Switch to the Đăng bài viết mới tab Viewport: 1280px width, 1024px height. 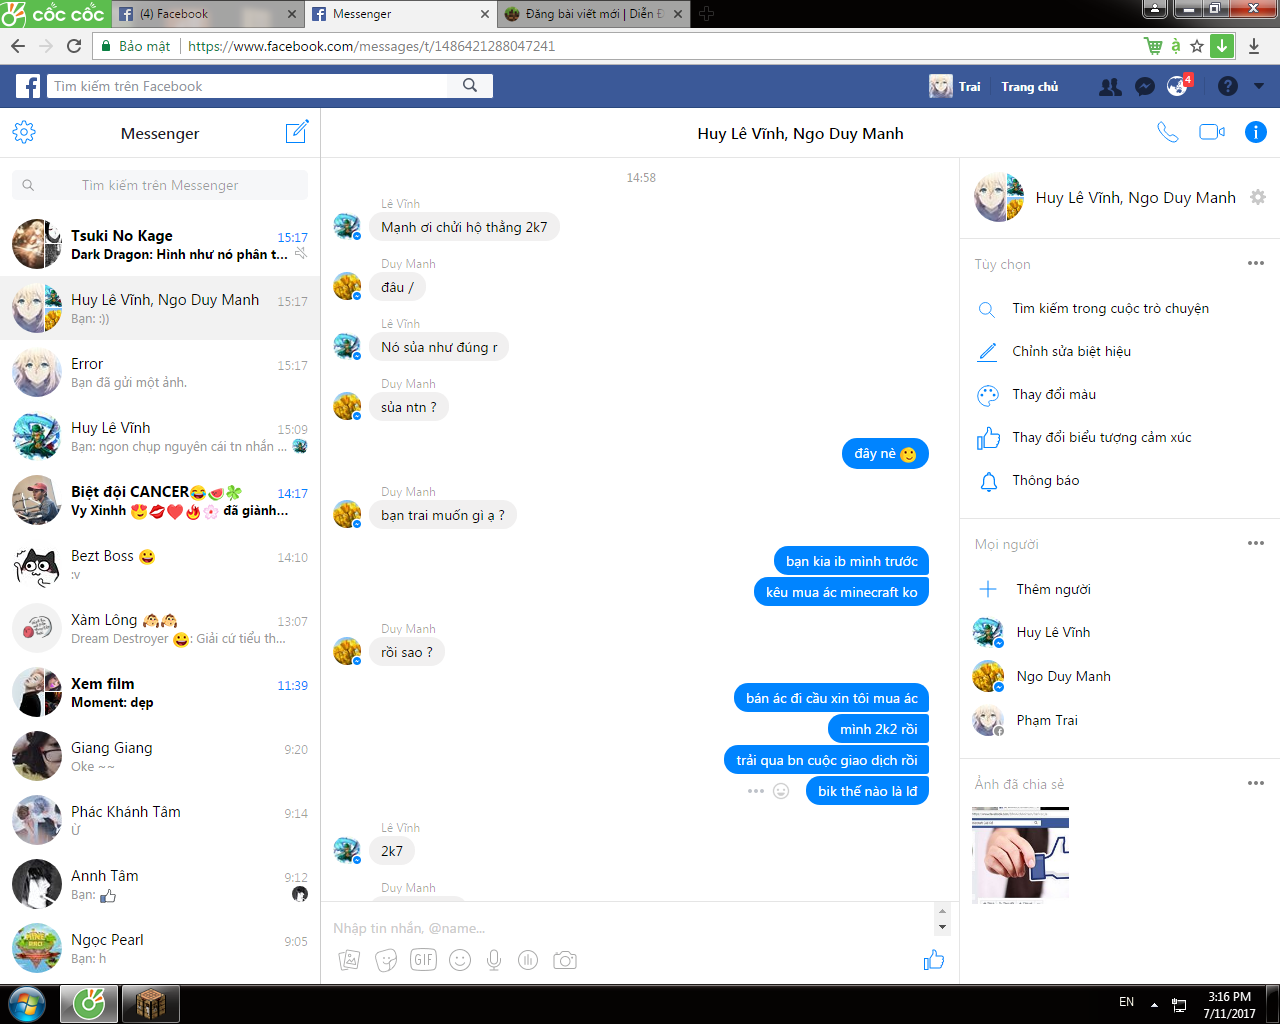[594, 14]
